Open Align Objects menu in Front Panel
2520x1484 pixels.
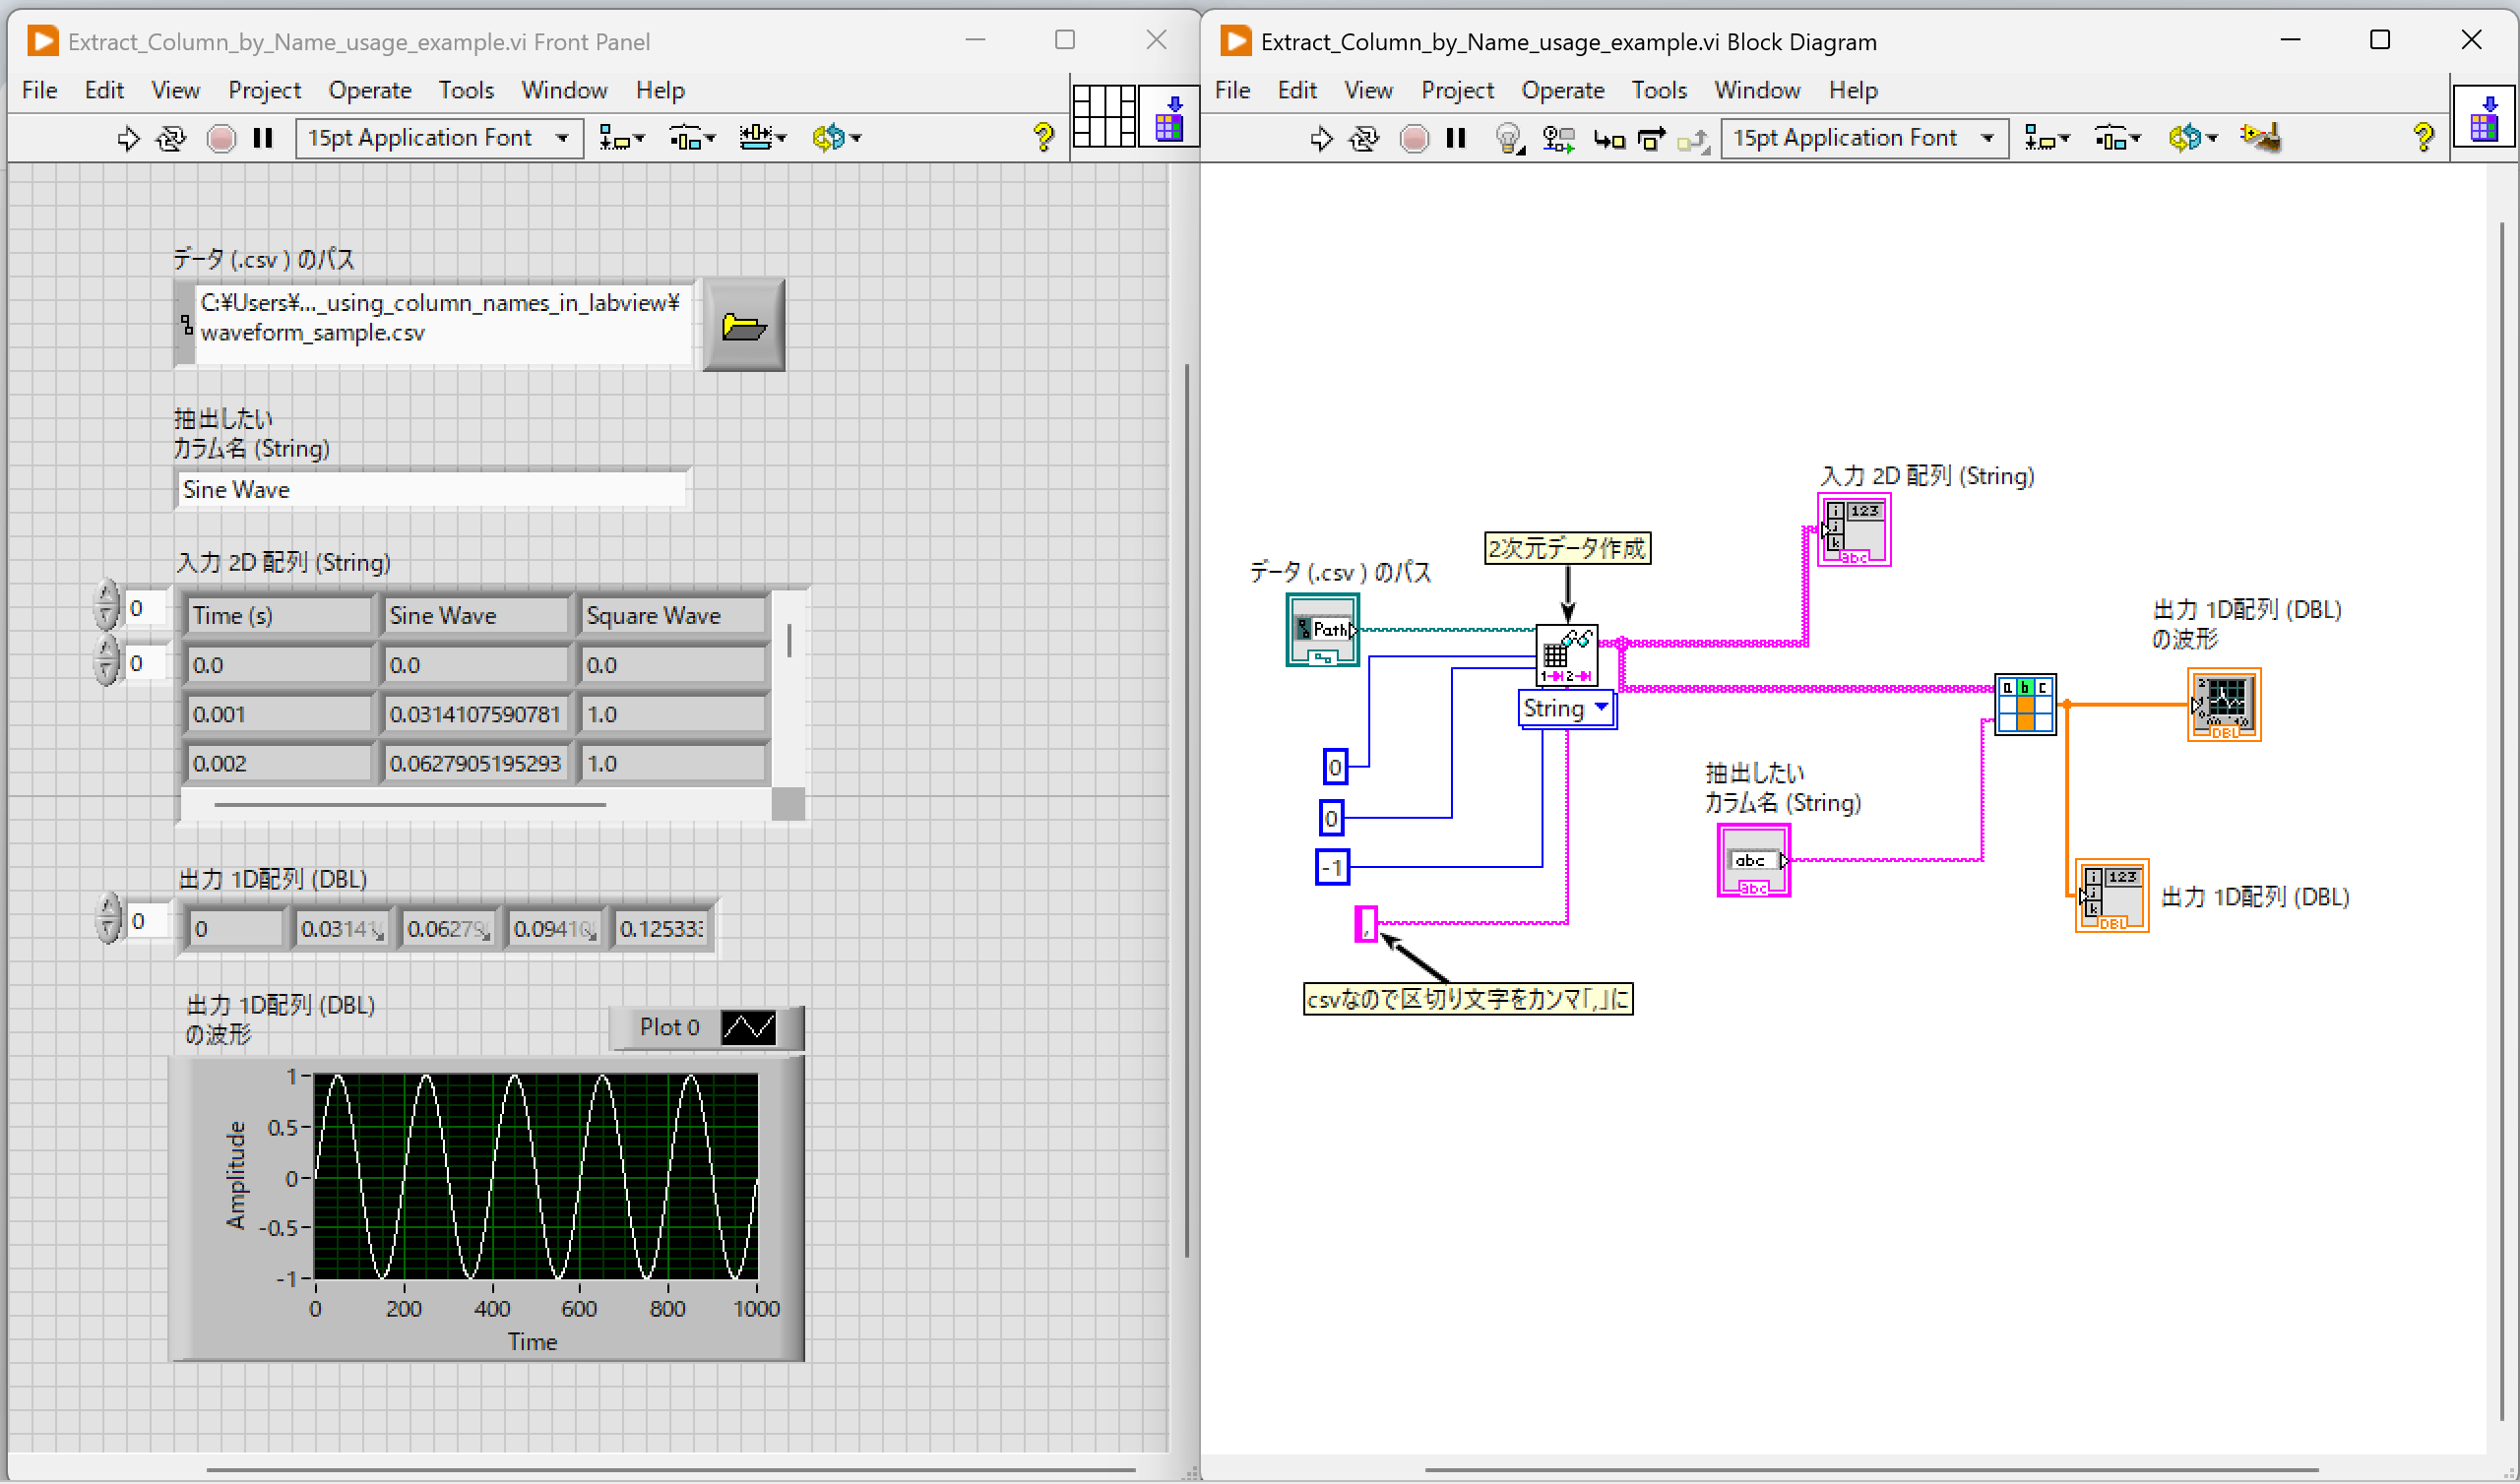coord(621,138)
